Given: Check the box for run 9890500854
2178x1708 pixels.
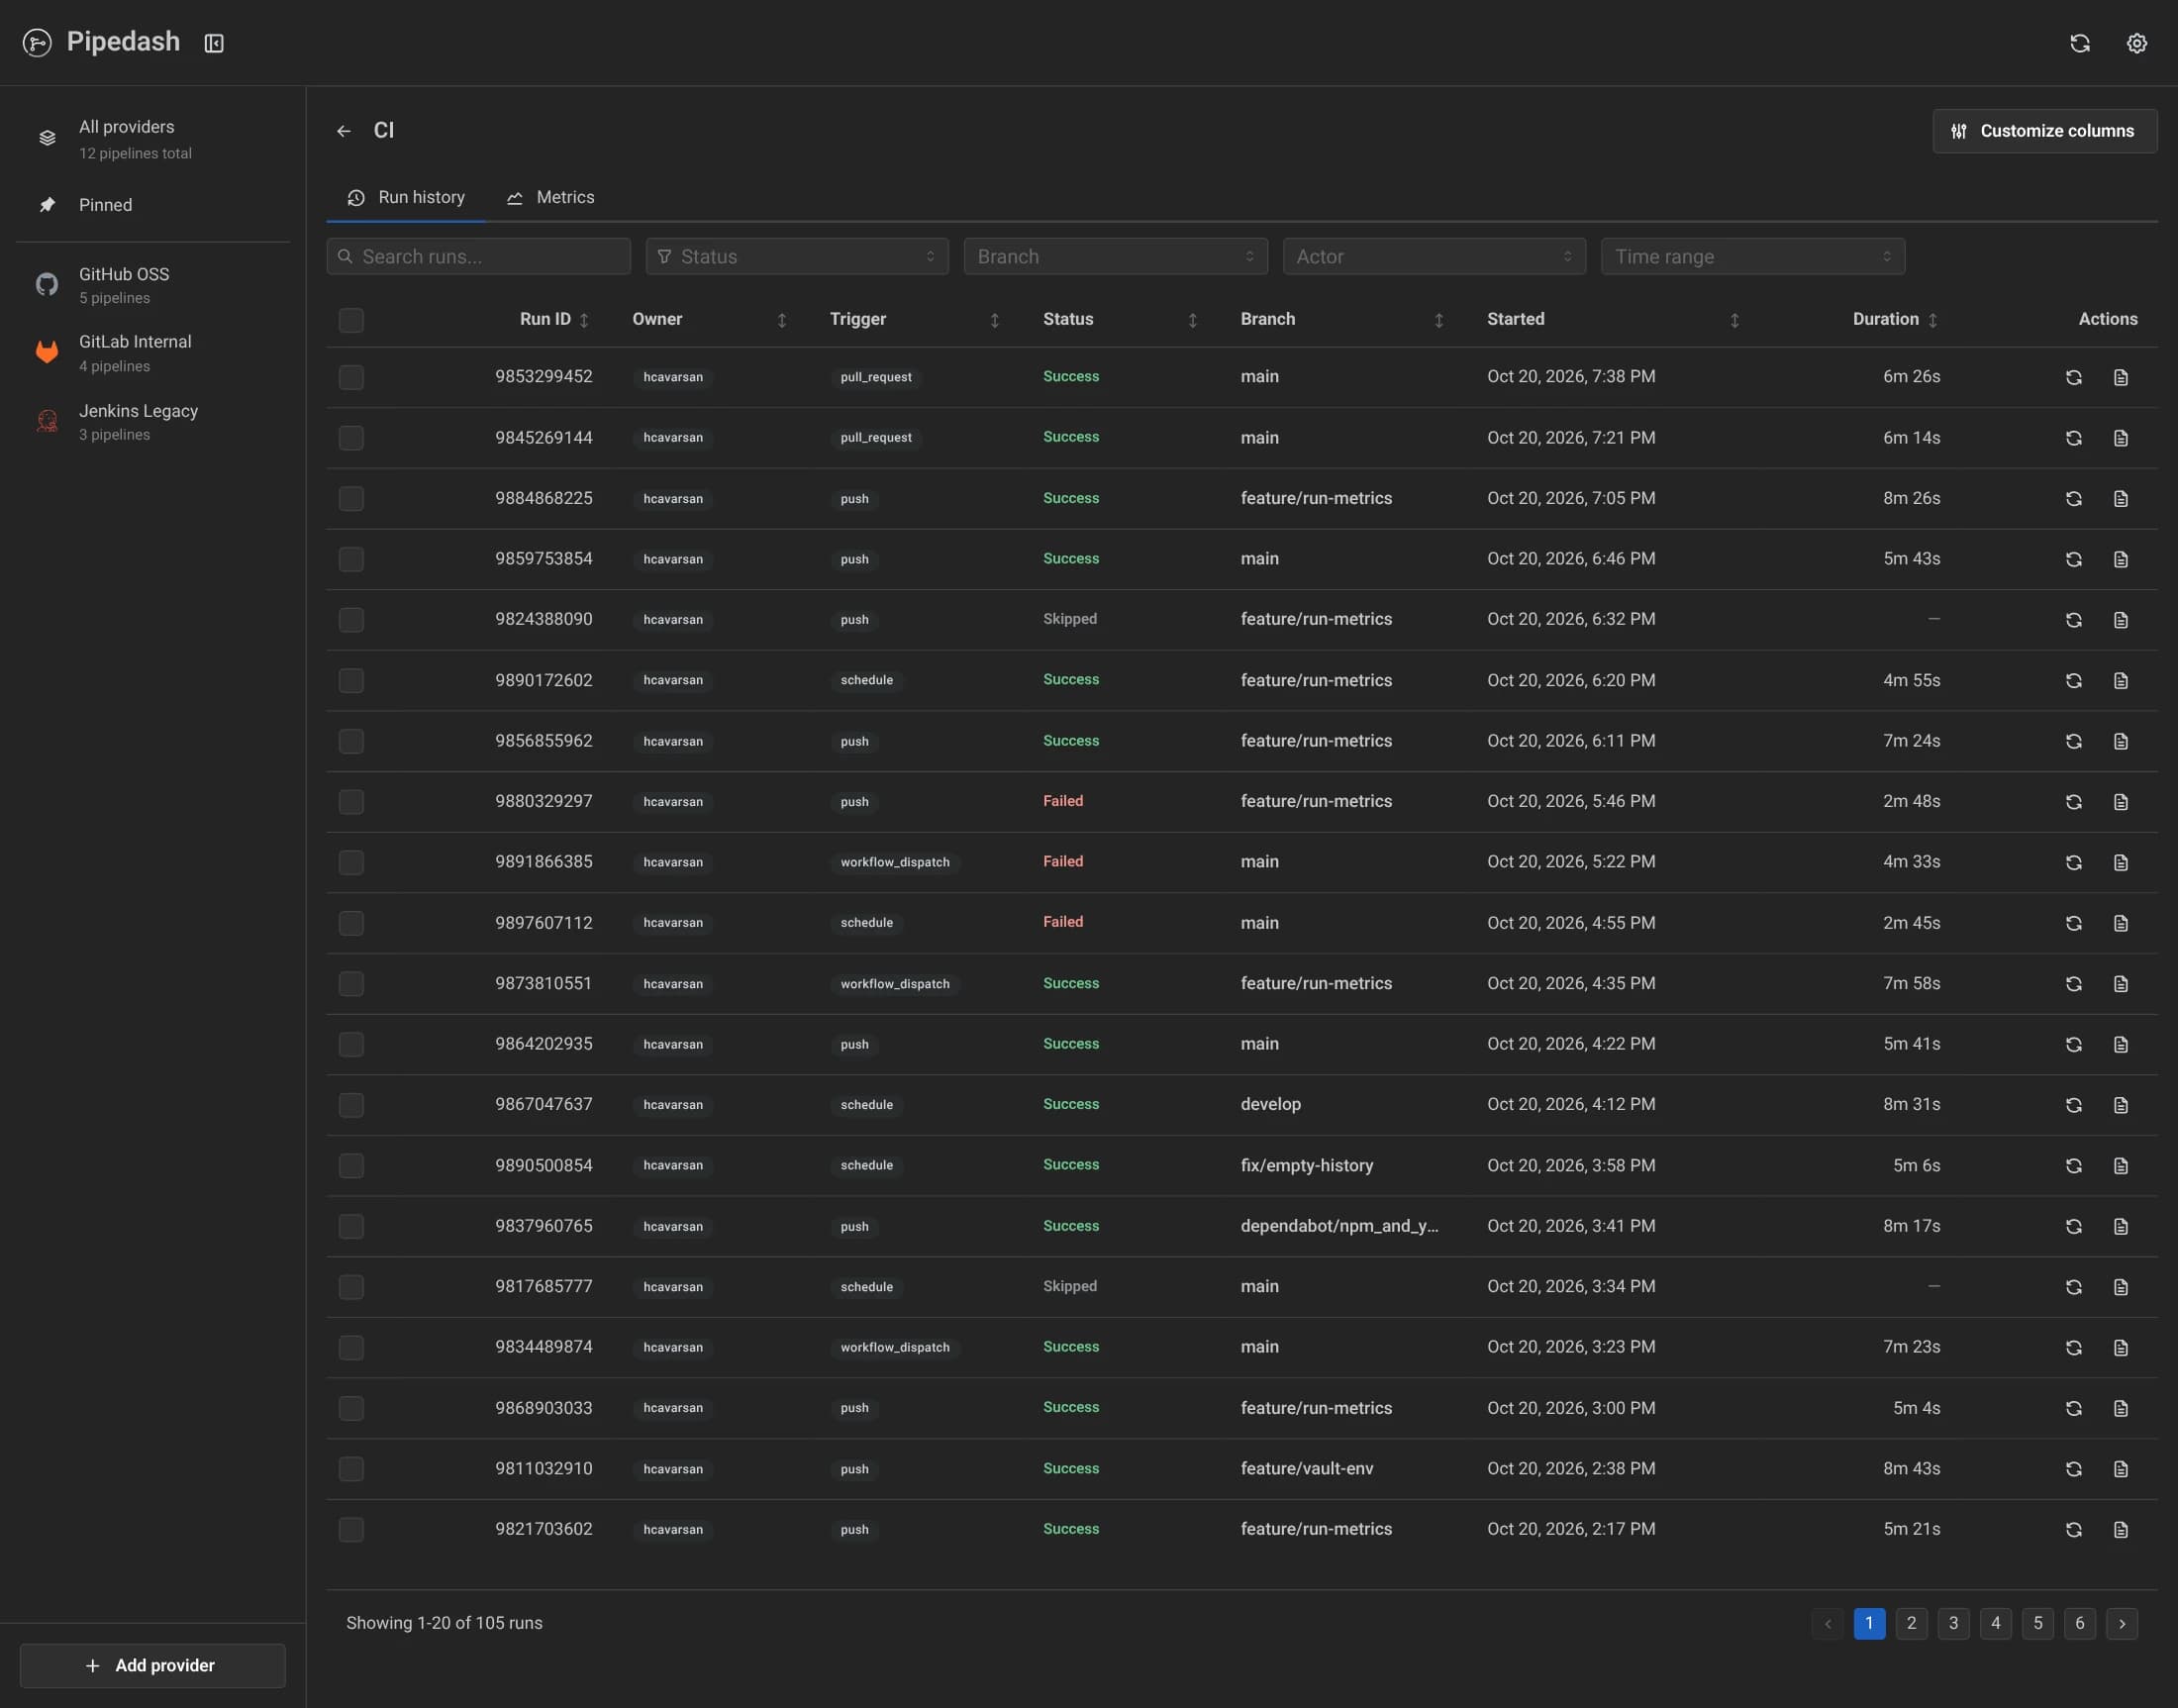Looking at the screenshot, I should click(x=351, y=1166).
